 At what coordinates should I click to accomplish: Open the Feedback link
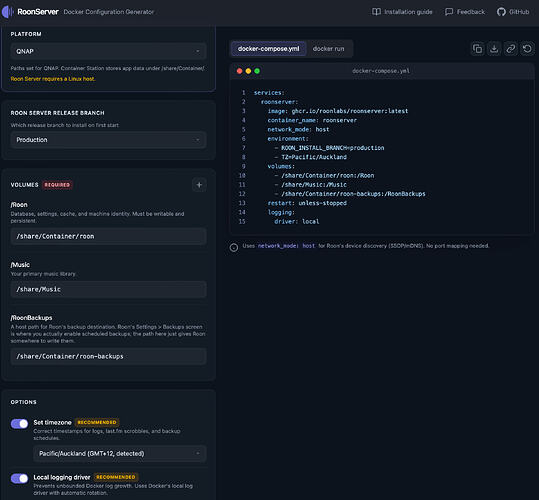[465, 12]
